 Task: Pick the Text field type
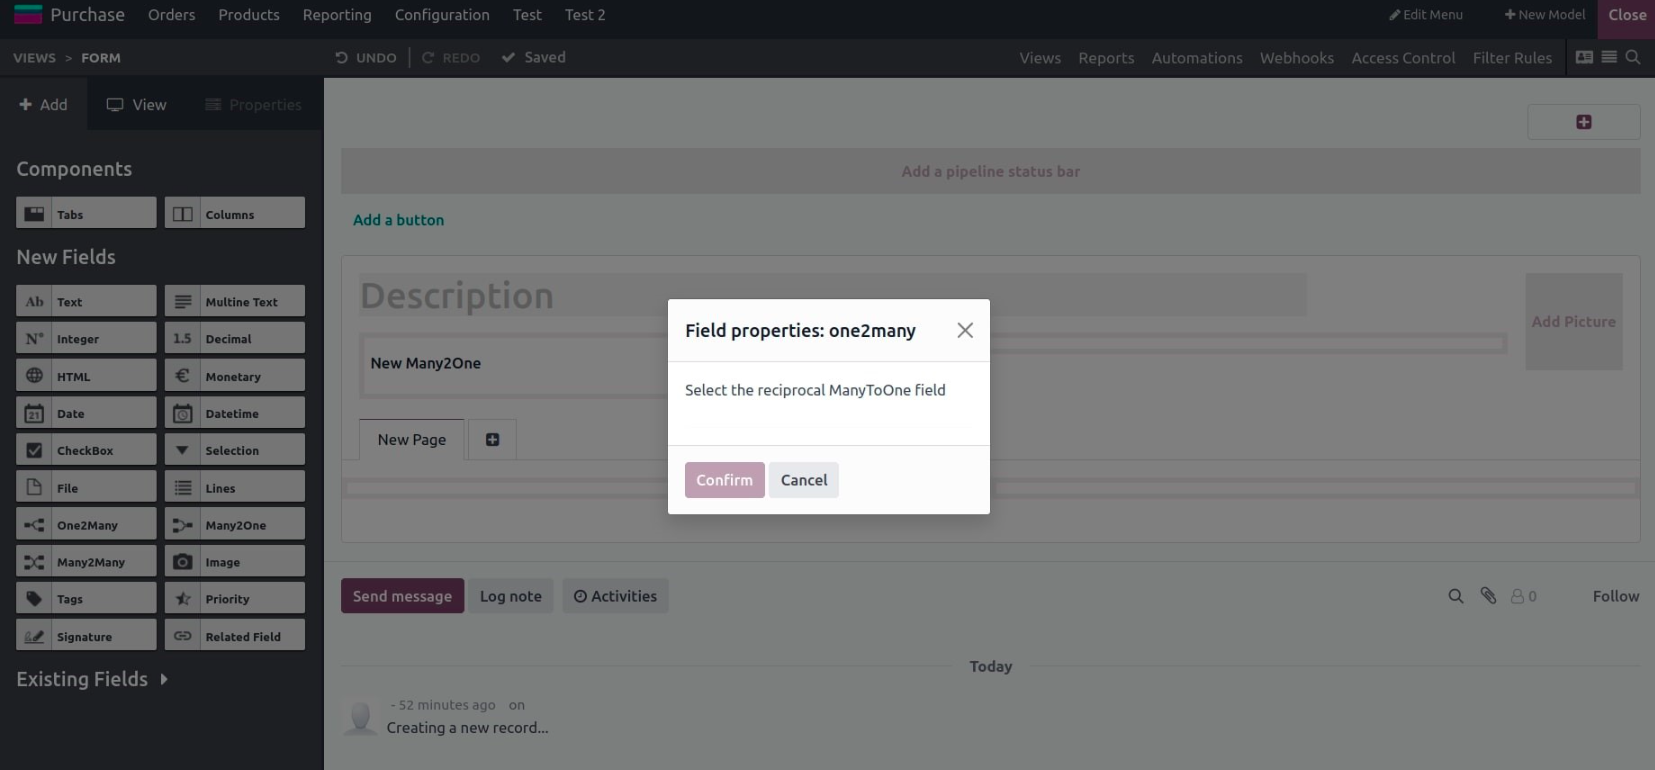(86, 301)
